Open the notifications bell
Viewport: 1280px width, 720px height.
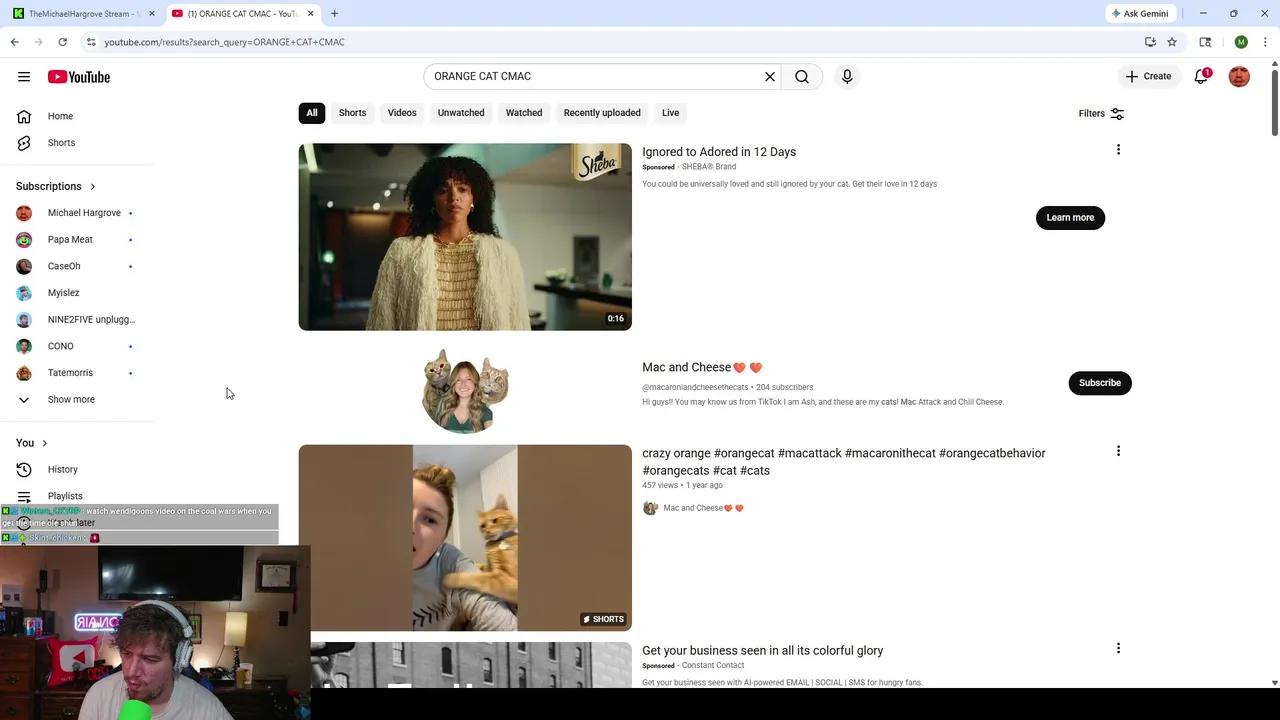pyautogui.click(x=1202, y=76)
